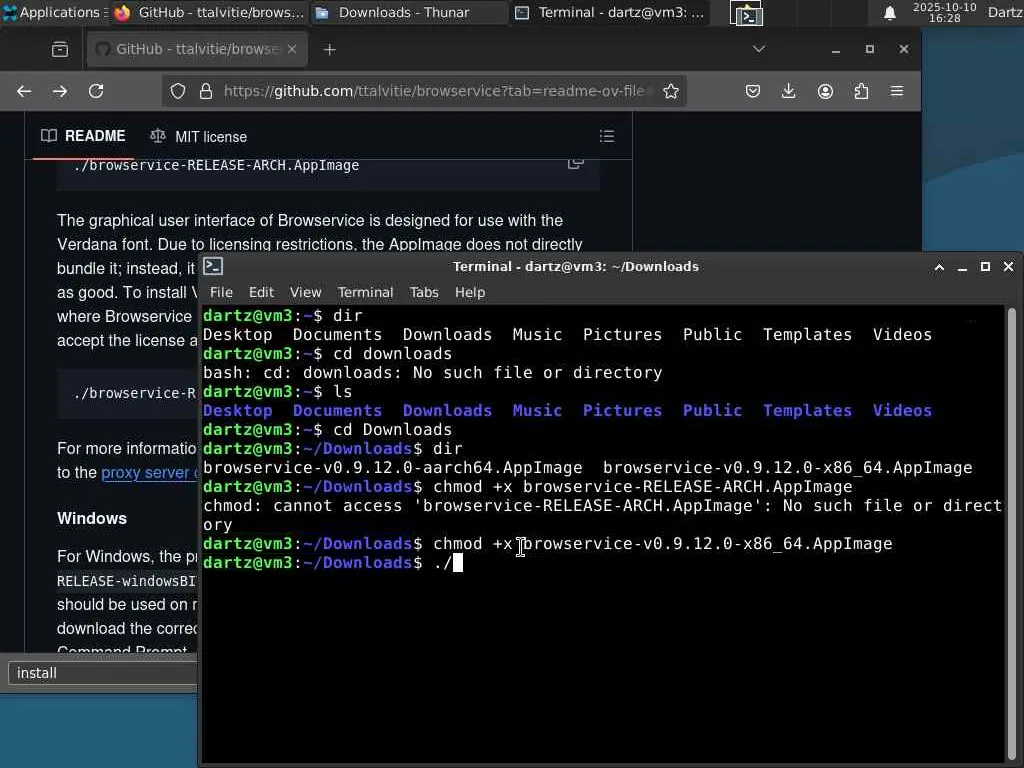Image resolution: width=1024 pixels, height=768 pixels.
Task: Switch to MIT license tab
Action: pyautogui.click(x=199, y=136)
